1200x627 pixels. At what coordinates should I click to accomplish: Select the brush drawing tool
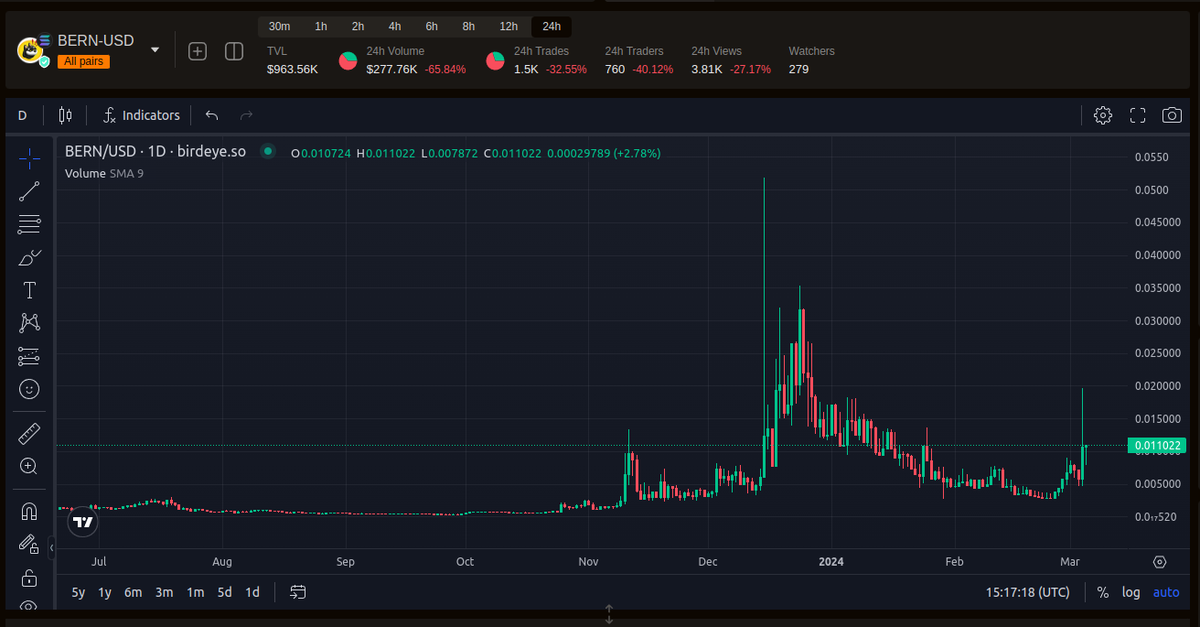point(30,257)
